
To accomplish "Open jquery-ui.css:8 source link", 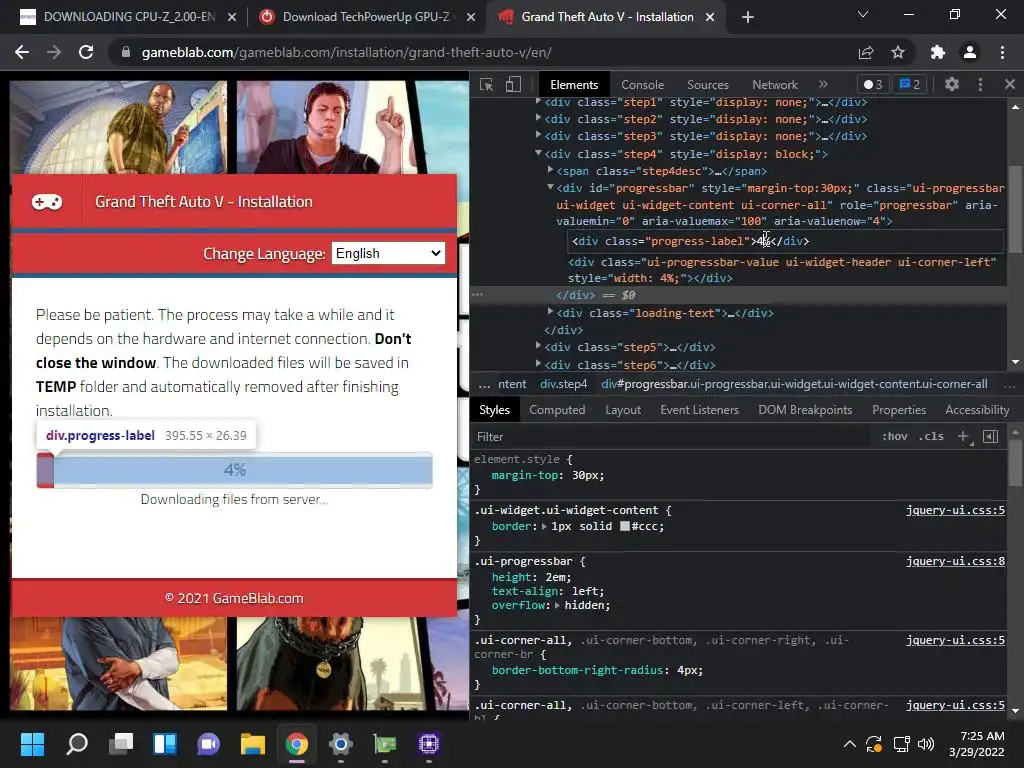I will (x=955, y=561).
